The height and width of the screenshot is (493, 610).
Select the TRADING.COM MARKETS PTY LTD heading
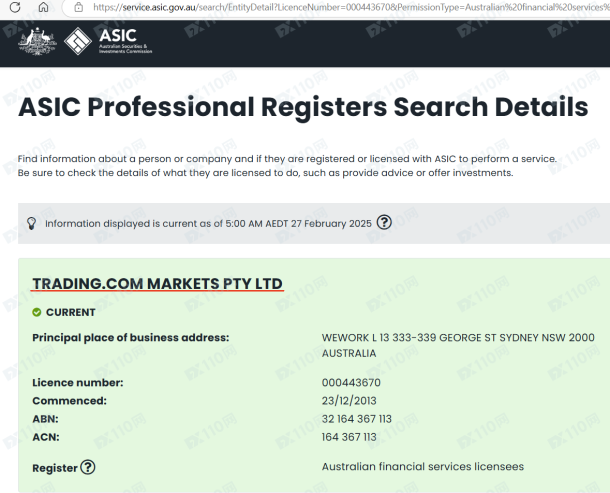pyautogui.click(x=157, y=284)
